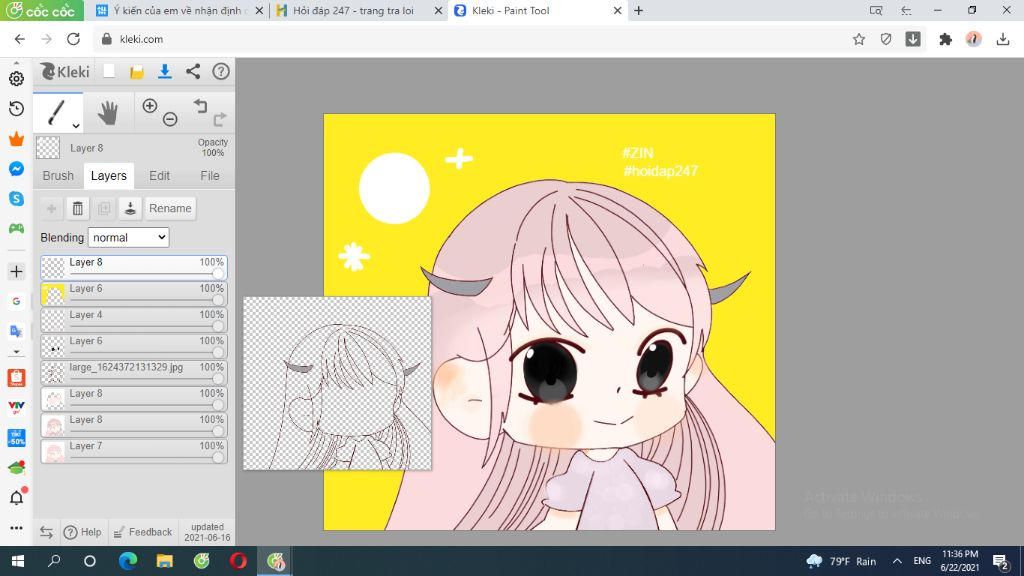Click the Feedback button
The height and width of the screenshot is (576, 1024).
[x=143, y=532]
